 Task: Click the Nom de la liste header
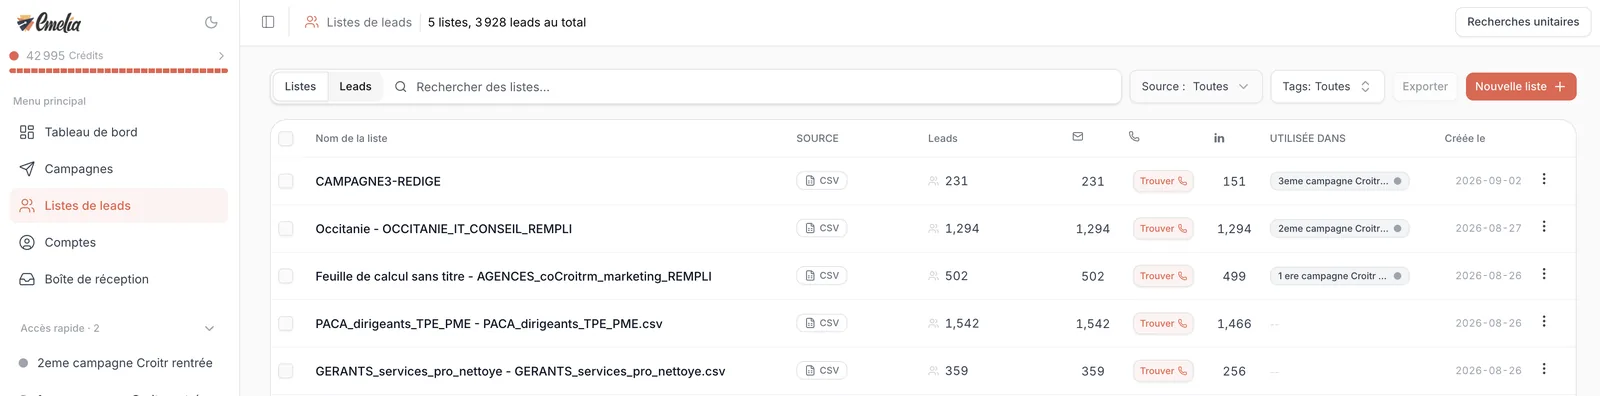(x=351, y=139)
